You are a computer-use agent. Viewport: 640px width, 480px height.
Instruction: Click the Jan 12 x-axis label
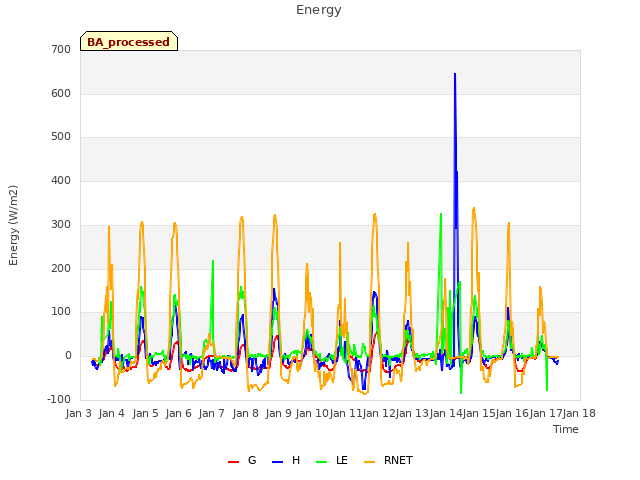click(x=379, y=413)
